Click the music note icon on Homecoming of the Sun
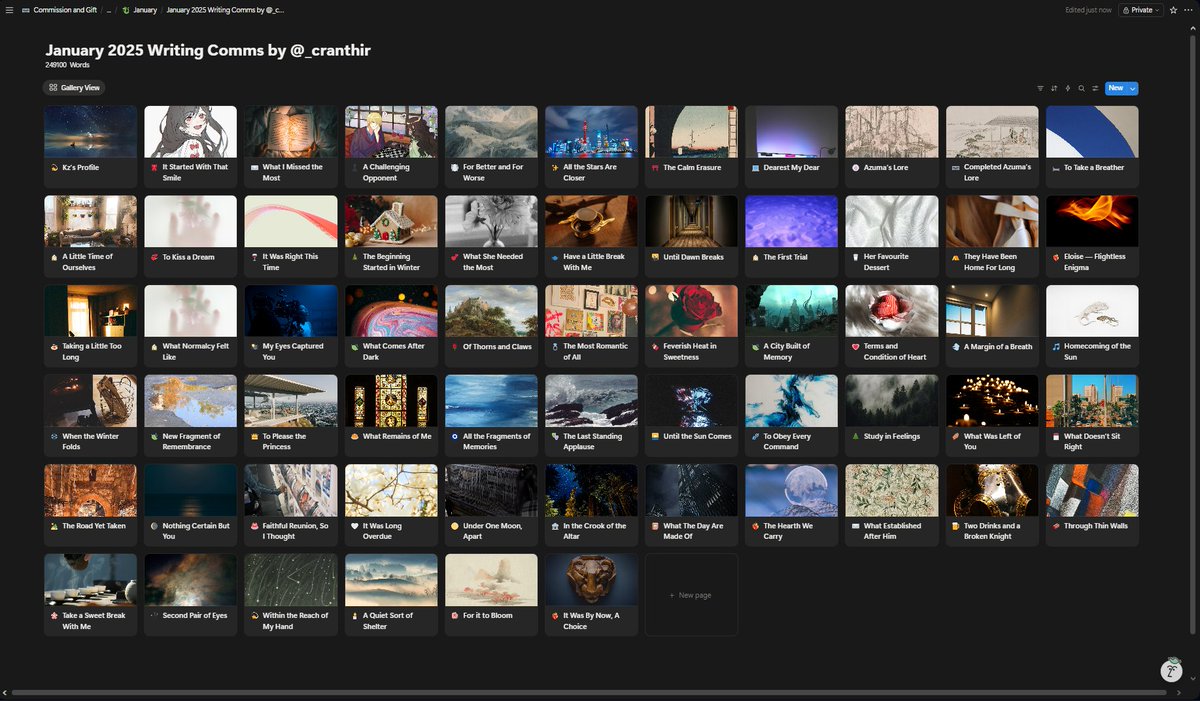This screenshot has width=1200, height=701. point(1056,346)
